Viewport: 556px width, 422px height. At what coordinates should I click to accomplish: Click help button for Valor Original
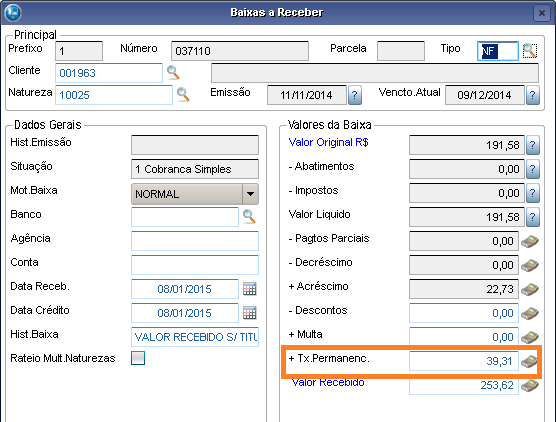(x=533, y=145)
